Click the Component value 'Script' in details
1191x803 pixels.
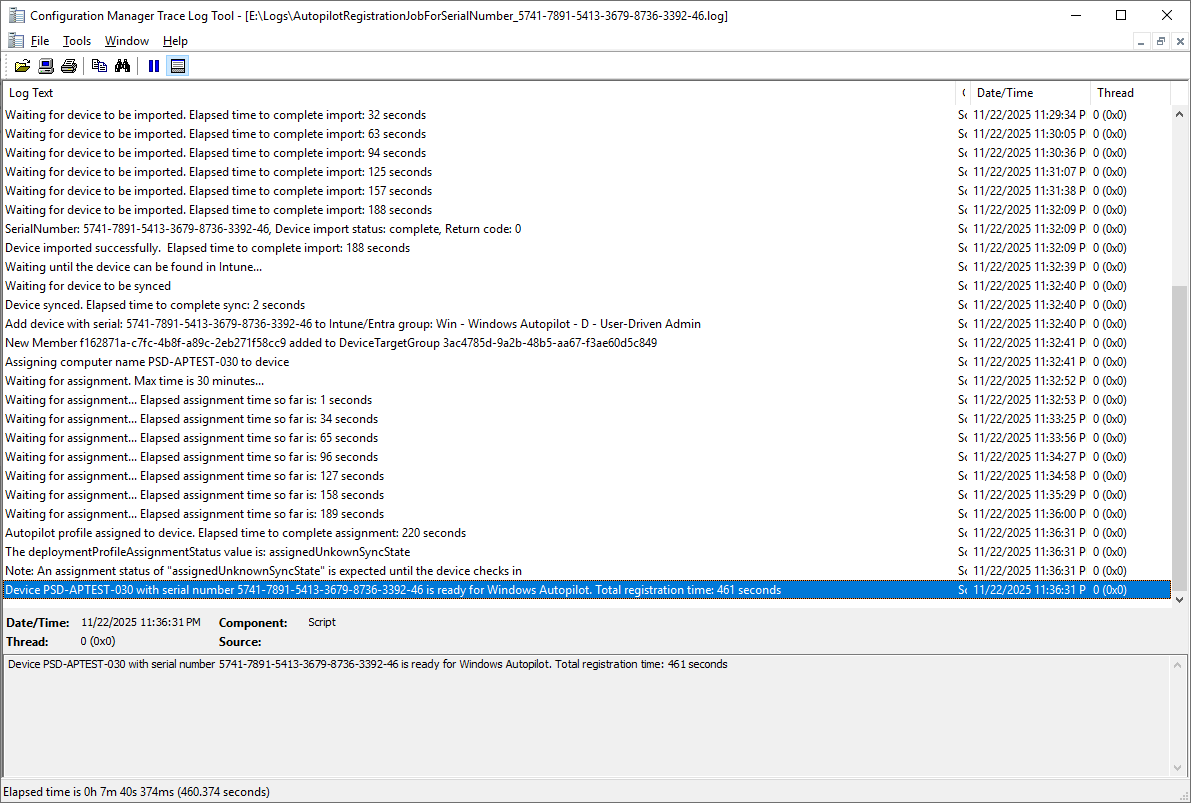(322, 622)
